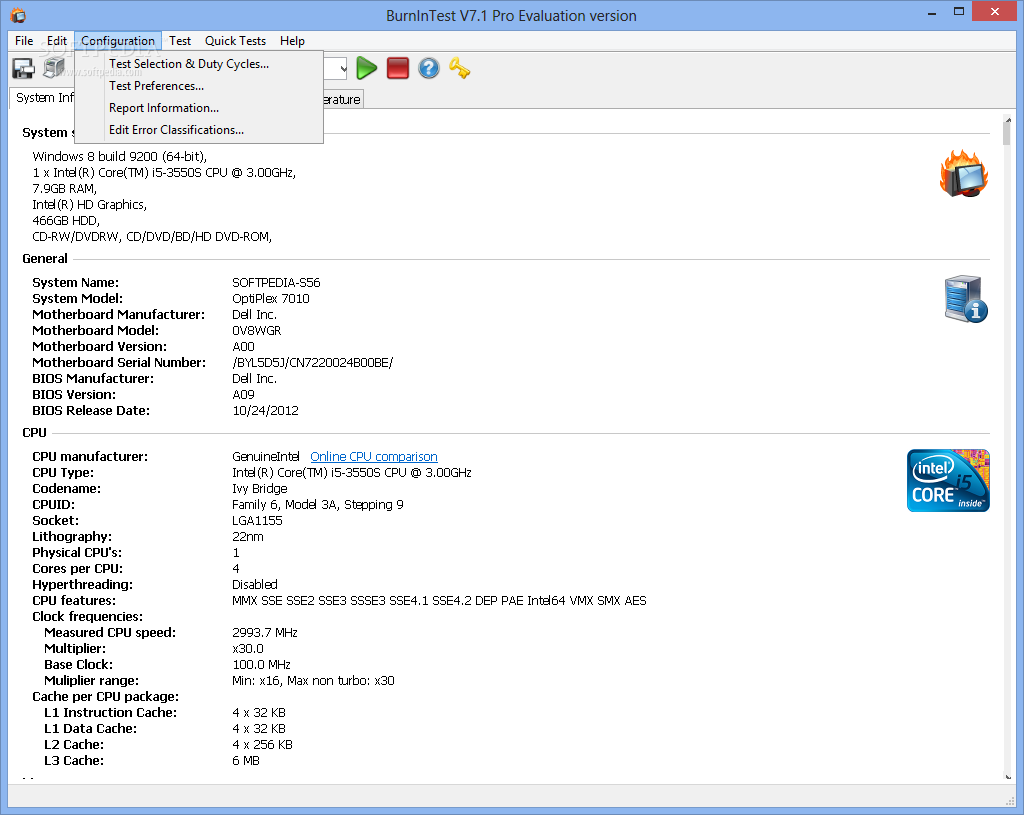Open the File menu
This screenshot has width=1024, height=815.
[24, 40]
